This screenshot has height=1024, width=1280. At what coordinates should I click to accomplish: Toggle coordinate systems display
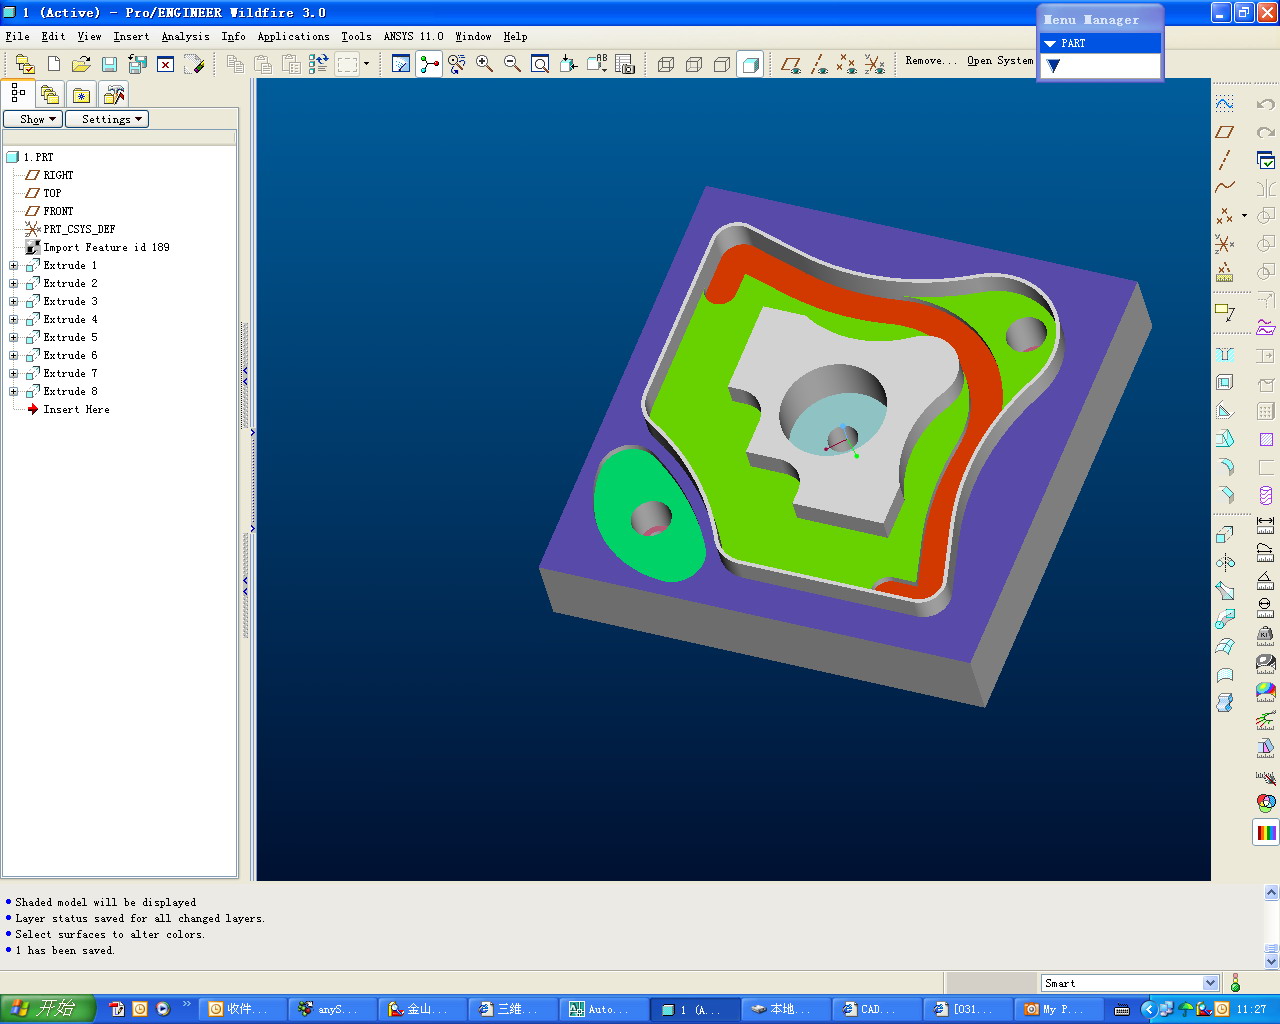pos(875,64)
